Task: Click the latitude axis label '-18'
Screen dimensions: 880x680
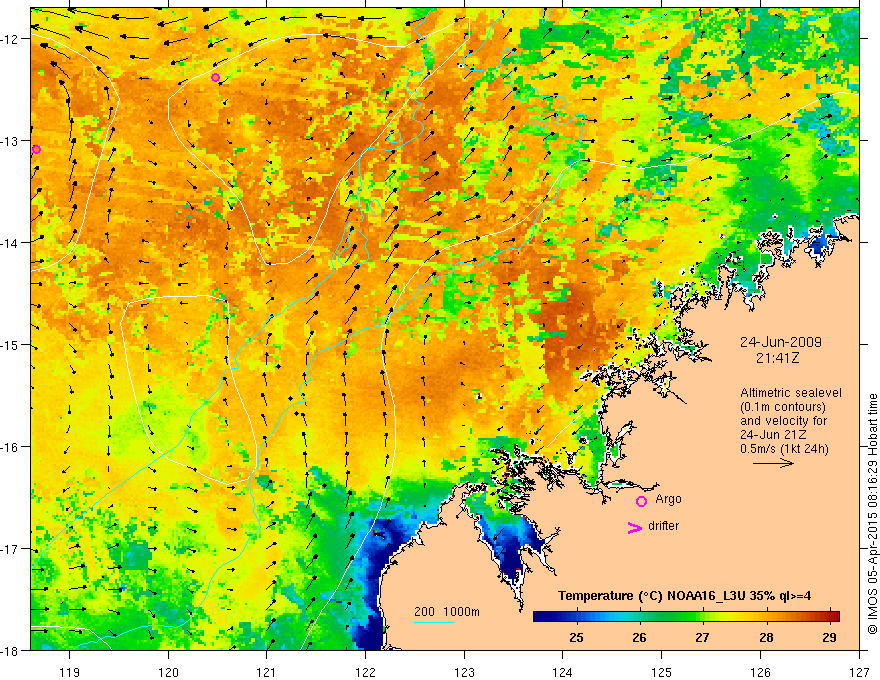Action: click(x=11, y=651)
